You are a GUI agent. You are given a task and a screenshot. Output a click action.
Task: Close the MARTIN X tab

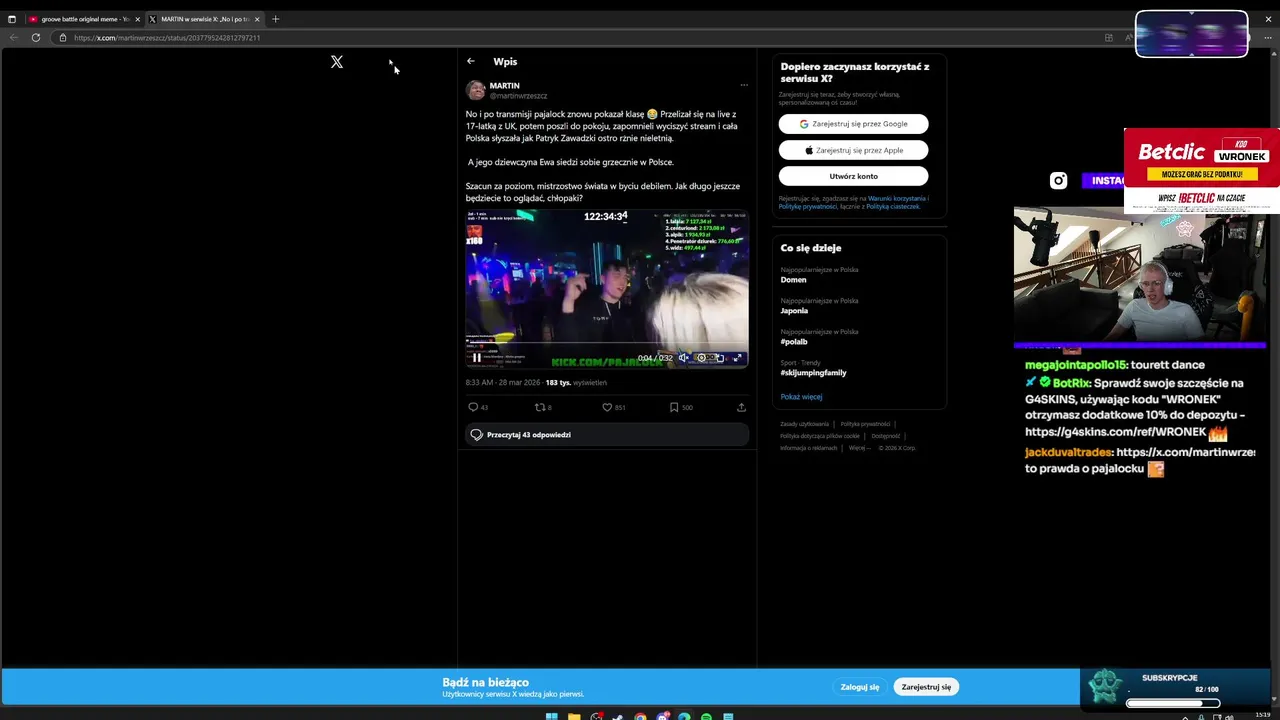[x=257, y=19]
